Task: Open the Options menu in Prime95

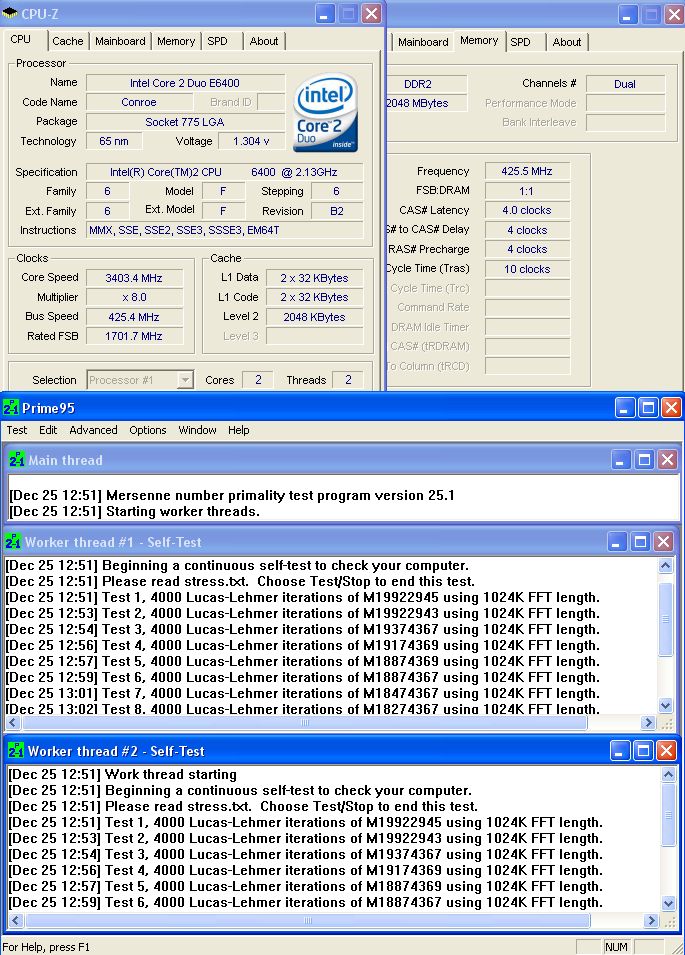Action: (x=148, y=430)
